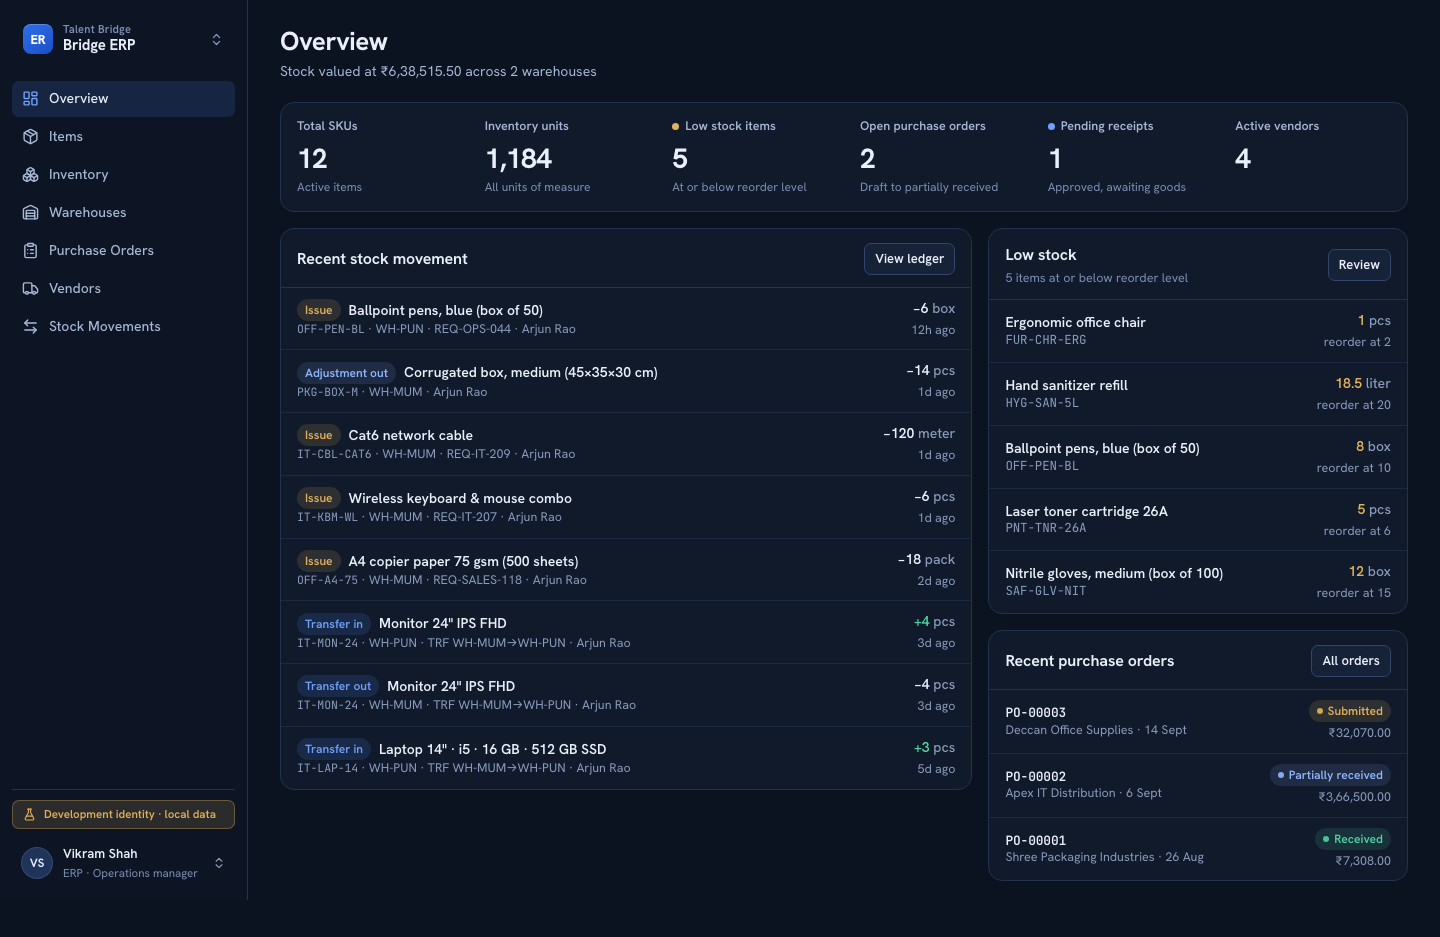Expand the Talent Bridge workspace switcher chevron
Viewport: 1440px width, 937px height.
click(216, 39)
